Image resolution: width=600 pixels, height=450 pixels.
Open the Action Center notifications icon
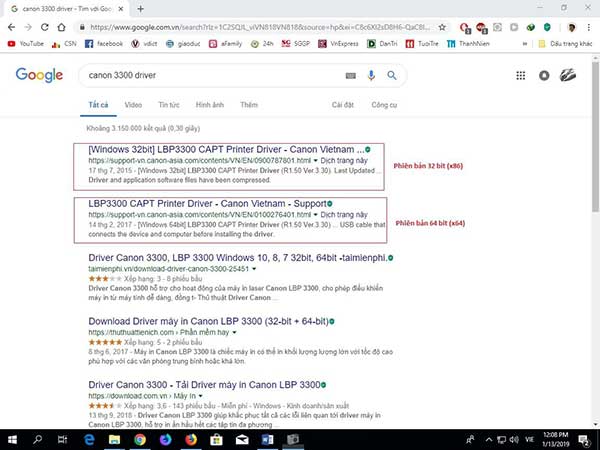(x=584, y=440)
